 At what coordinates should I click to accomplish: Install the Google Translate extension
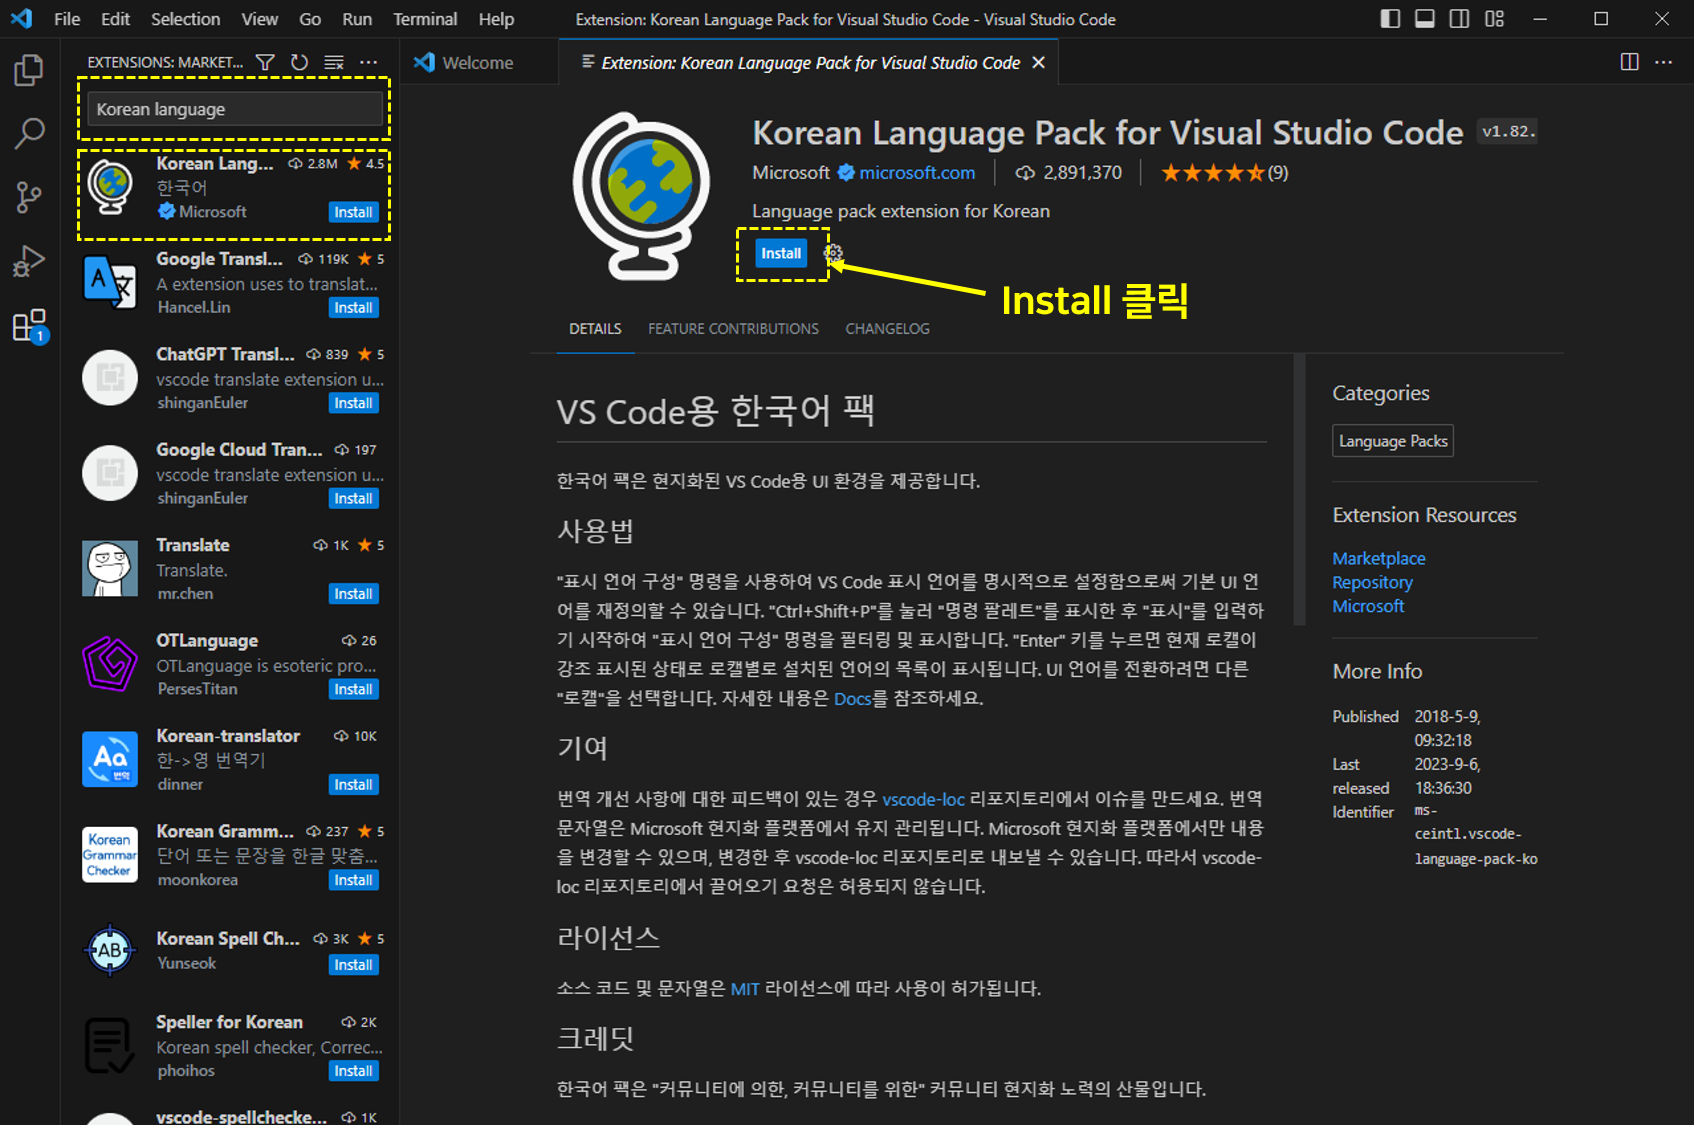click(x=353, y=308)
